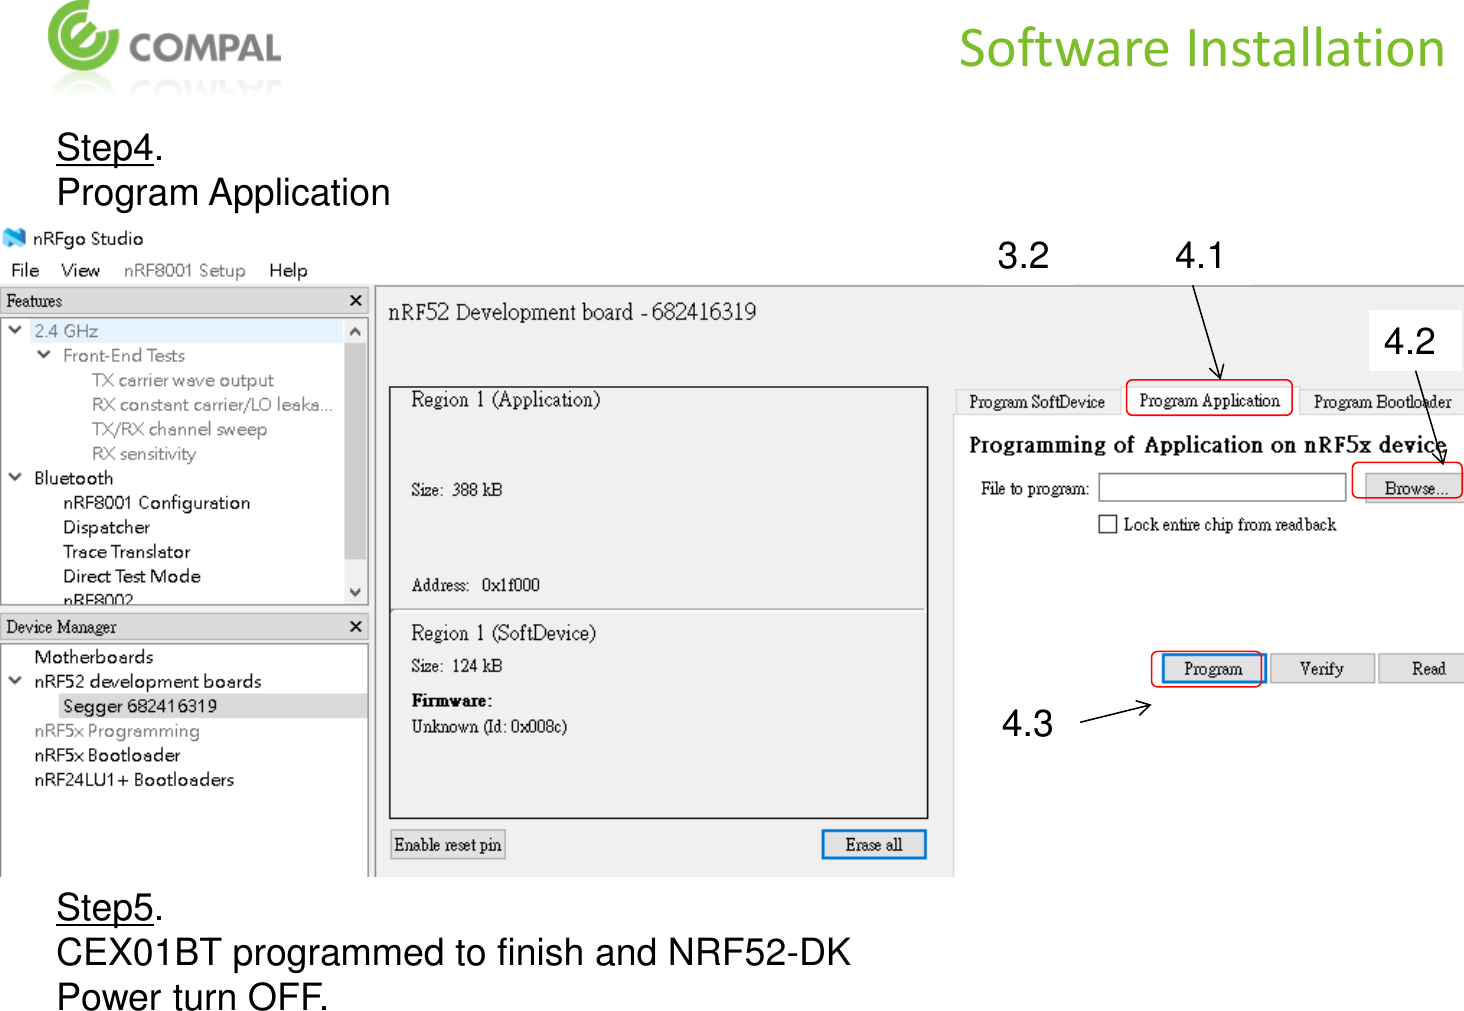Click the Browse button

1414,488
